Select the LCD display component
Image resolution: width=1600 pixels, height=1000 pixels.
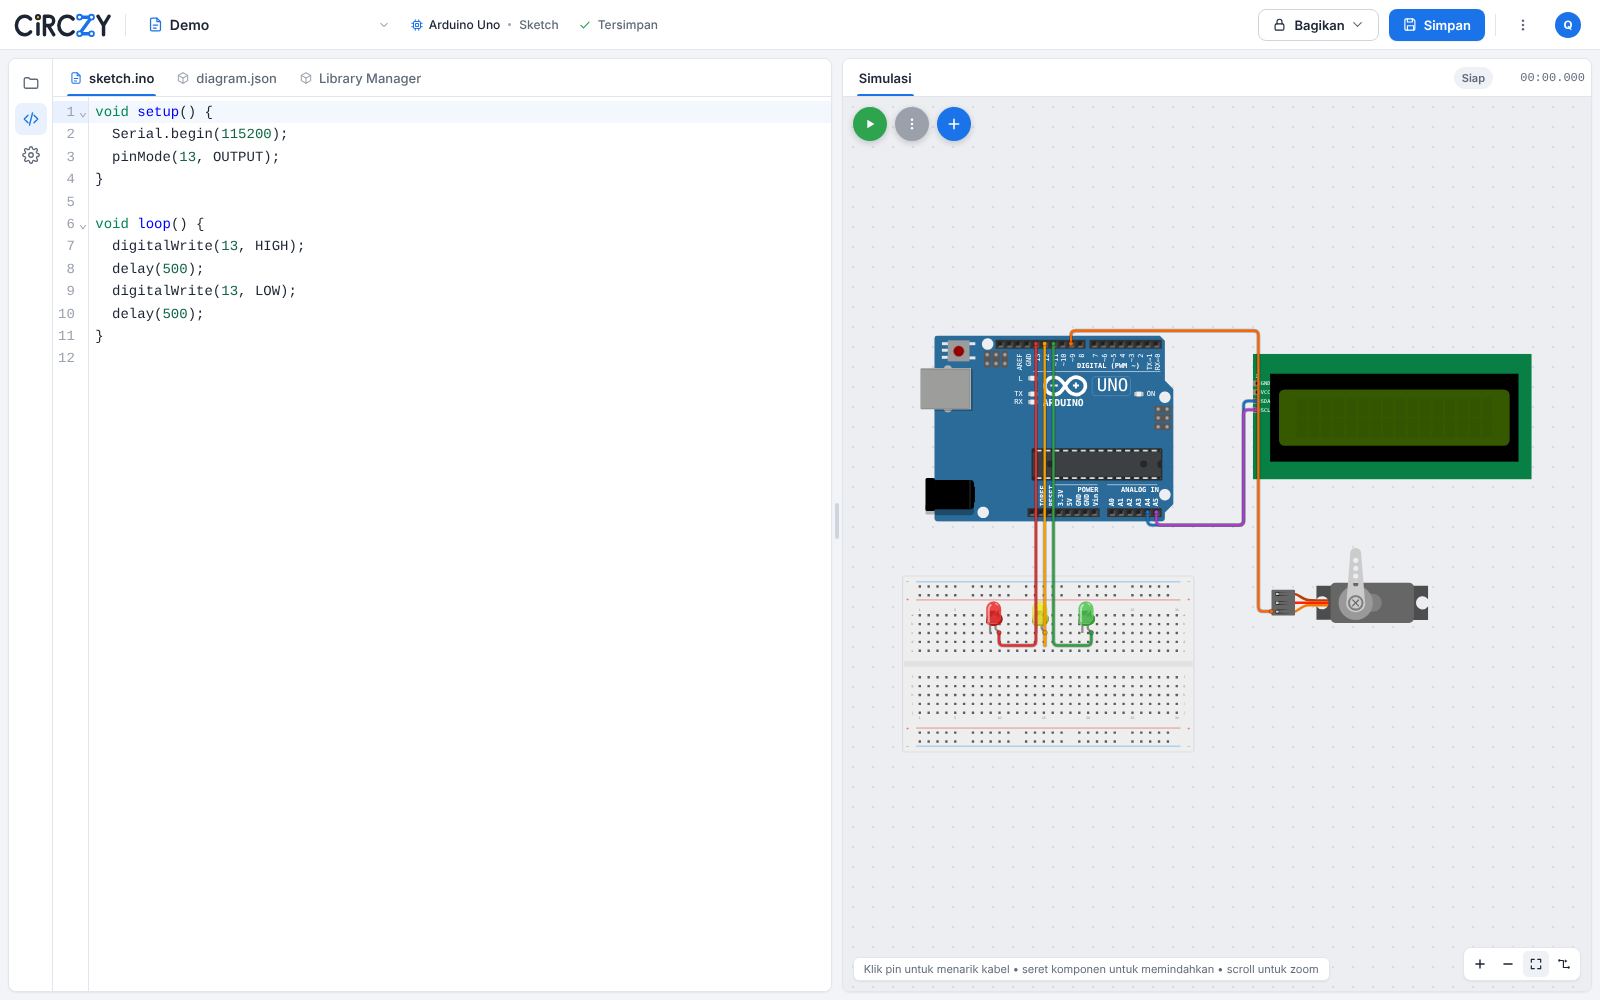pyautogui.click(x=1392, y=416)
